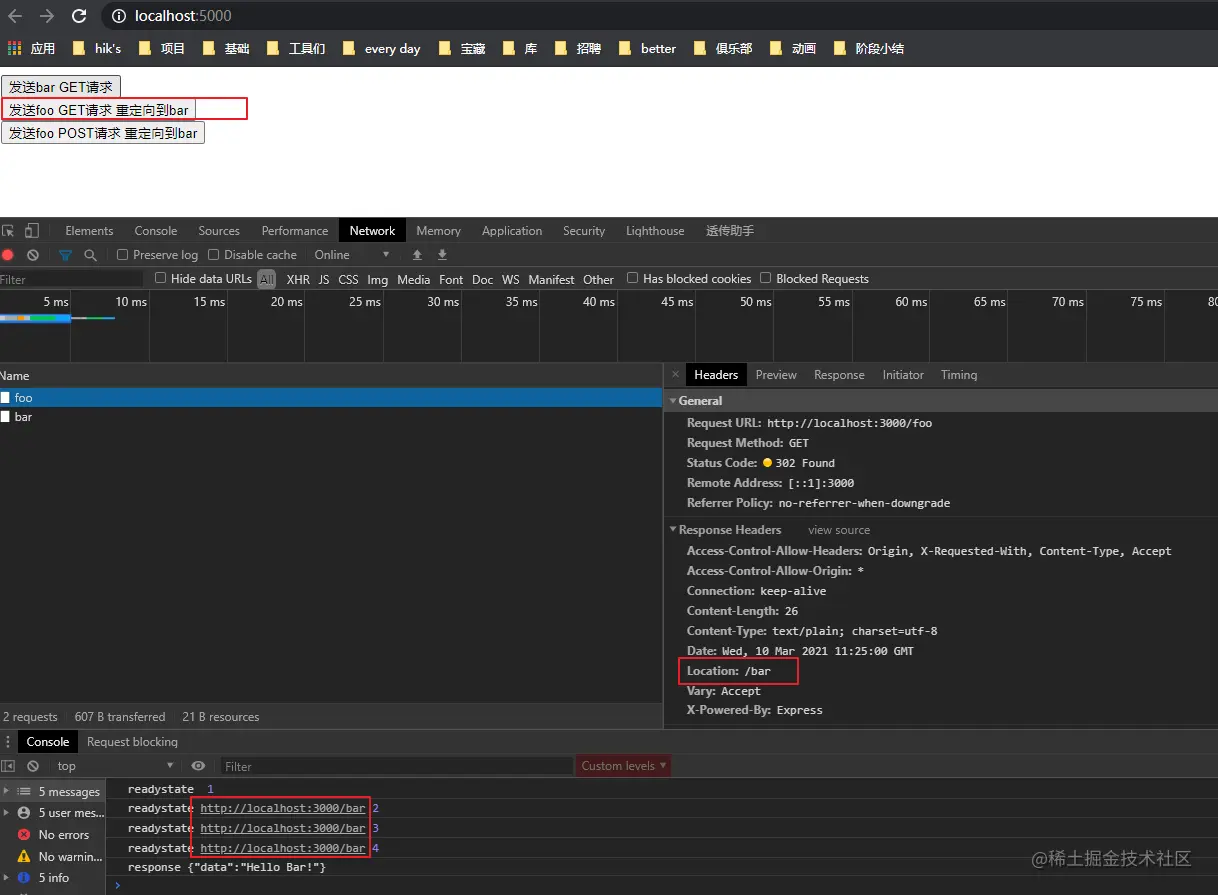
Task: Filter requests by JS type
Action: tap(324, 280)
